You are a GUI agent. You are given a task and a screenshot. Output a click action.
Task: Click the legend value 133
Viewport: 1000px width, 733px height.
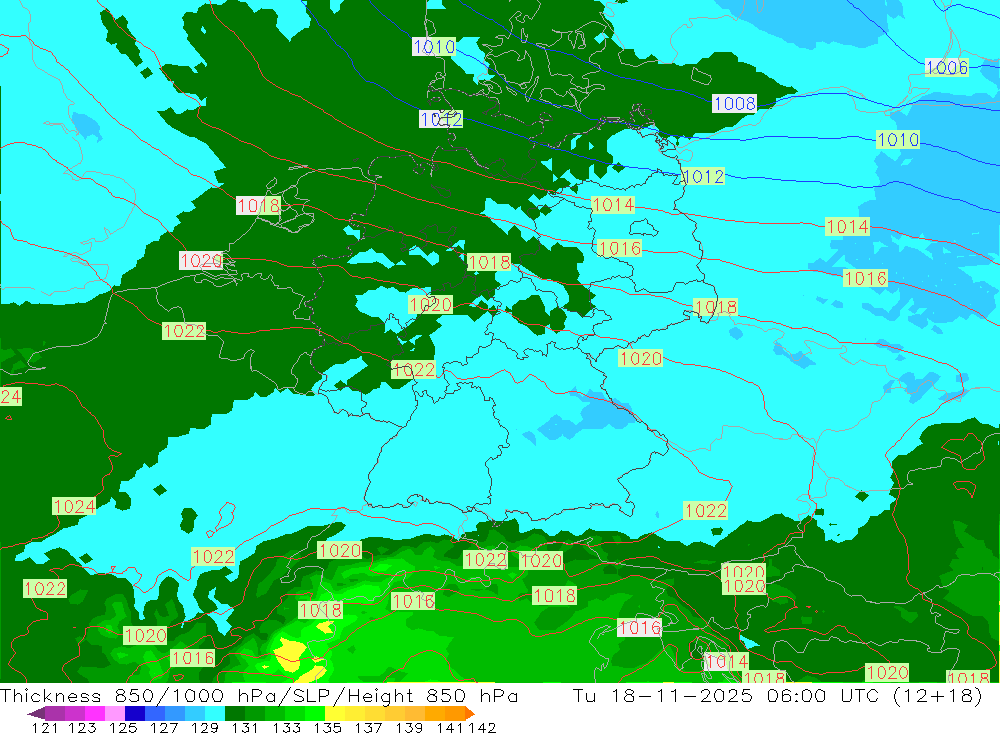(x=286, y=727)
